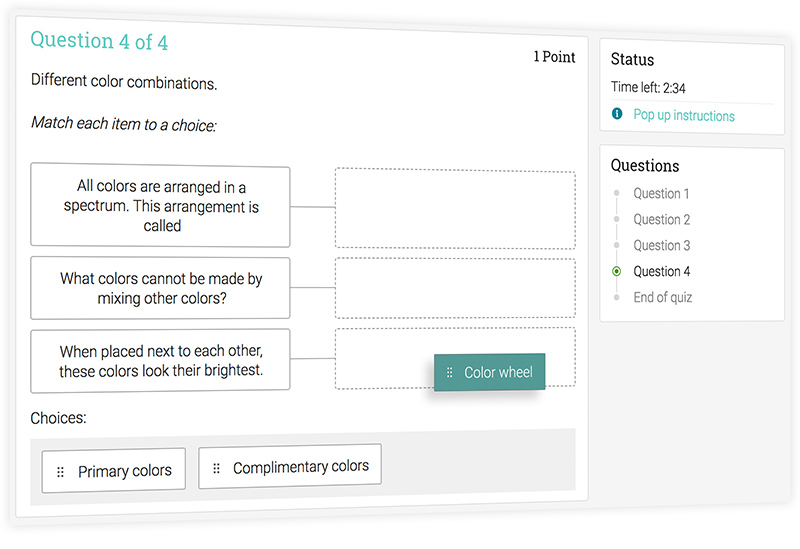Click the drag handle on Color wheel chip
This screenshot has width=800, height=549.
(449, 372)
